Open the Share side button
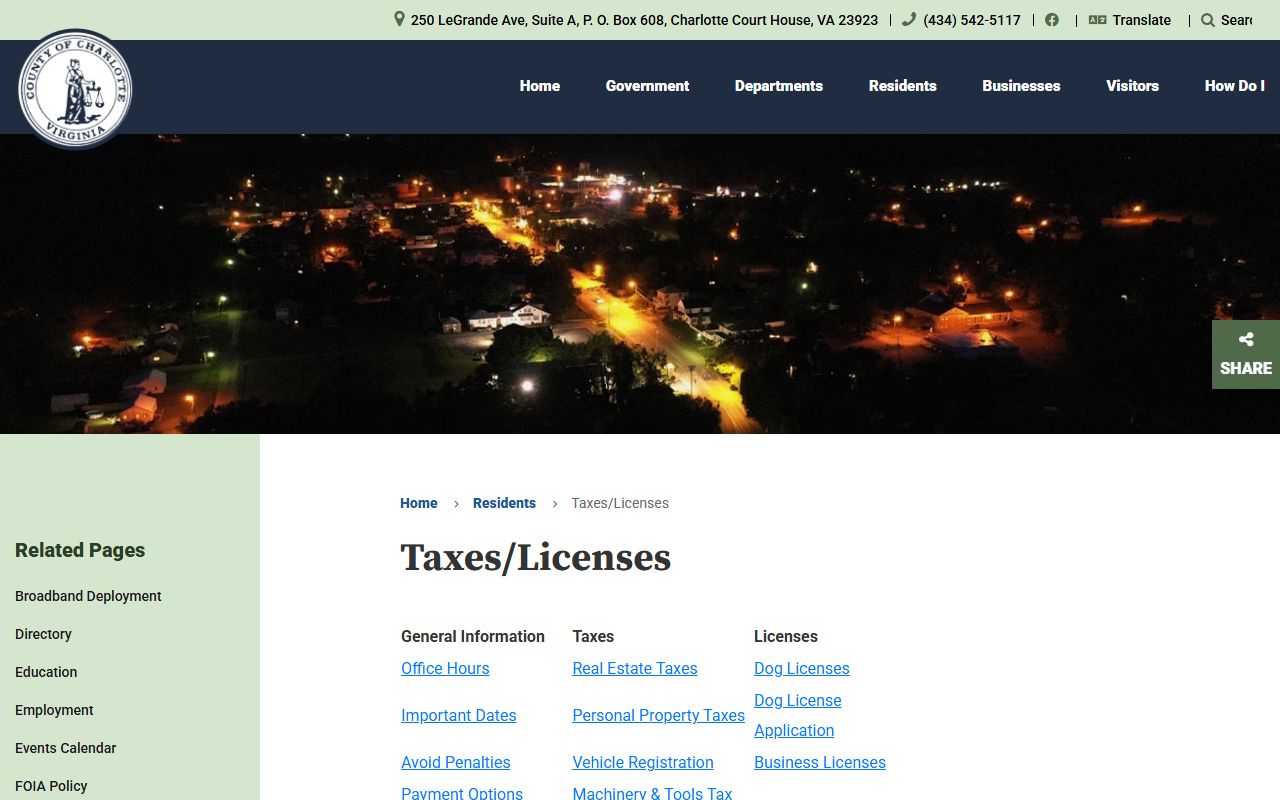 click(1246, 354)
